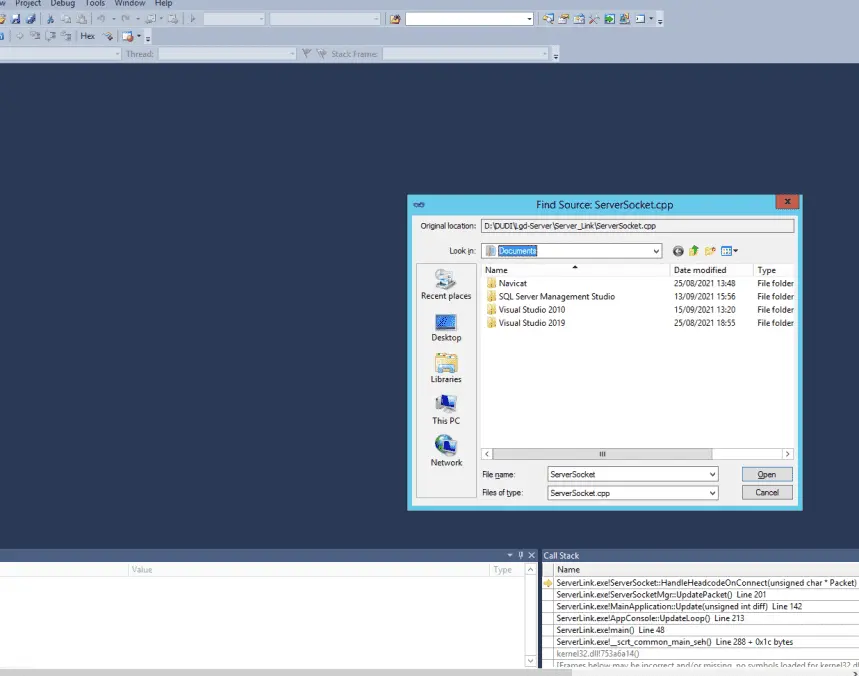Pin the bottom-left panel with pushpin
This screenshot has width=859, height=676.
point(520,555)
